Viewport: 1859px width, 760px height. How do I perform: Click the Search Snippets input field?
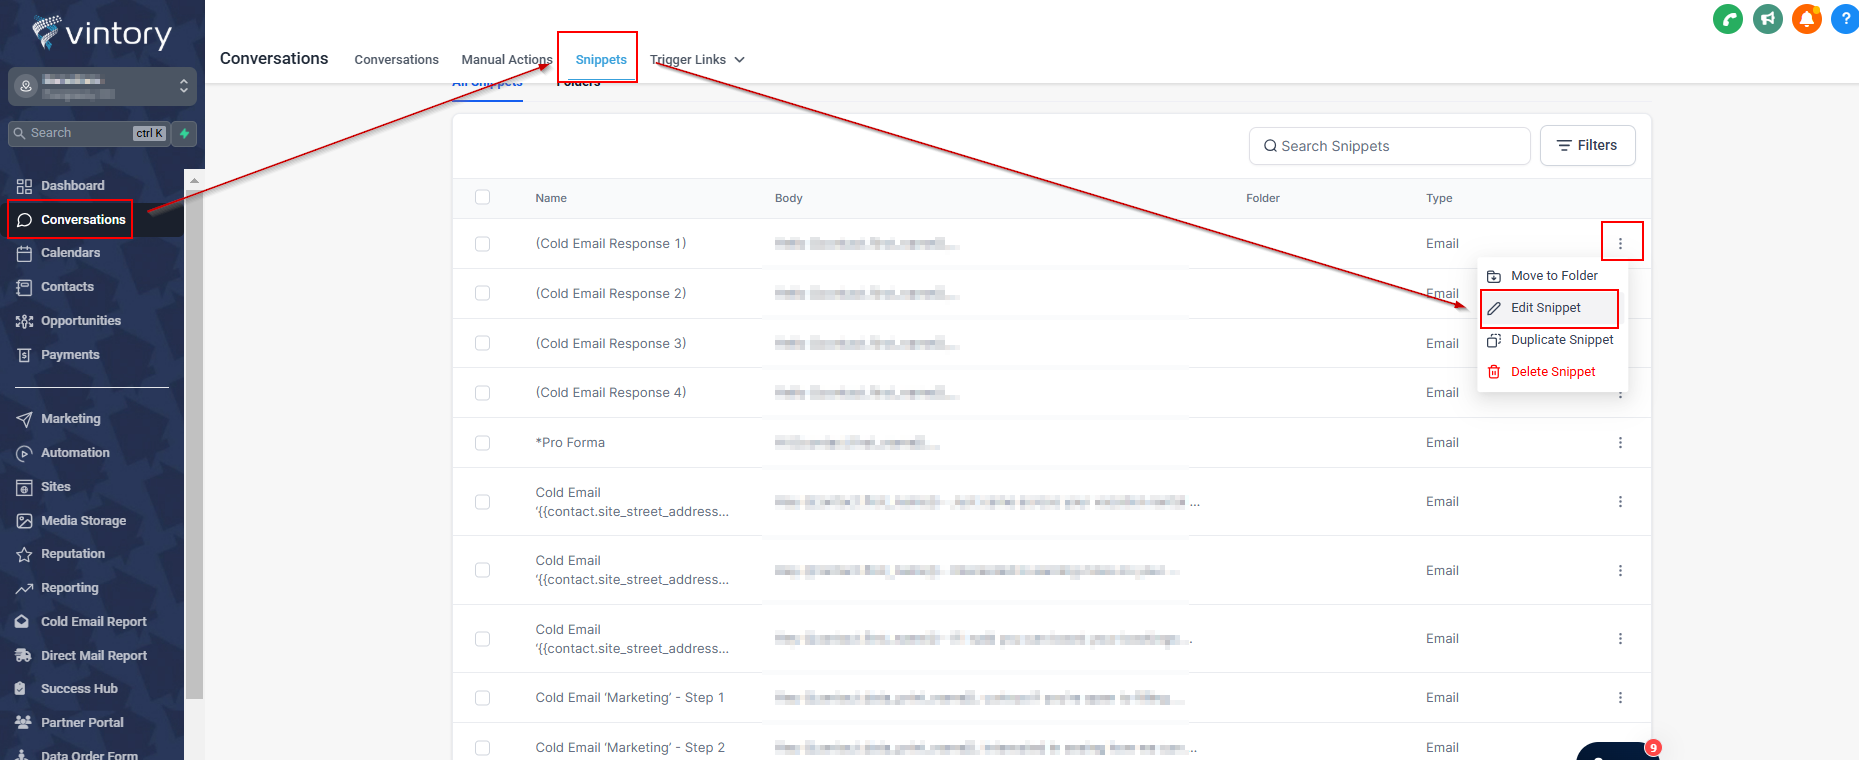point(1389,146)
